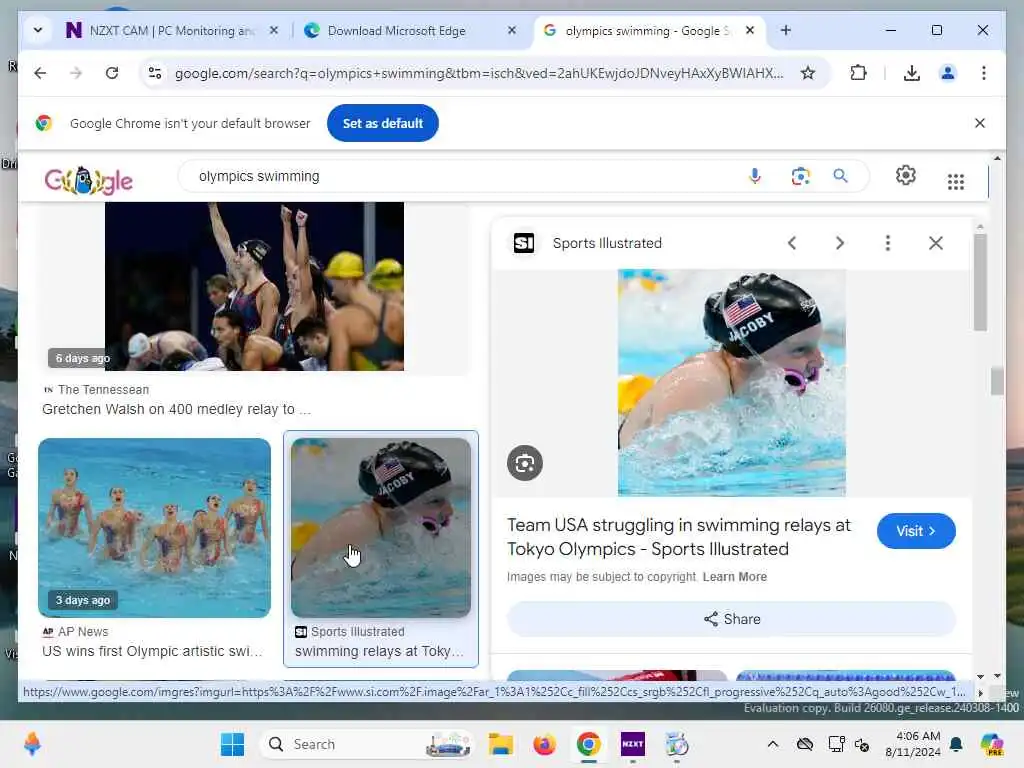Open File Explorer from the taskbar
This screenshot has height=768, width=1024.
pyautogui.click(x=501, y=744)
